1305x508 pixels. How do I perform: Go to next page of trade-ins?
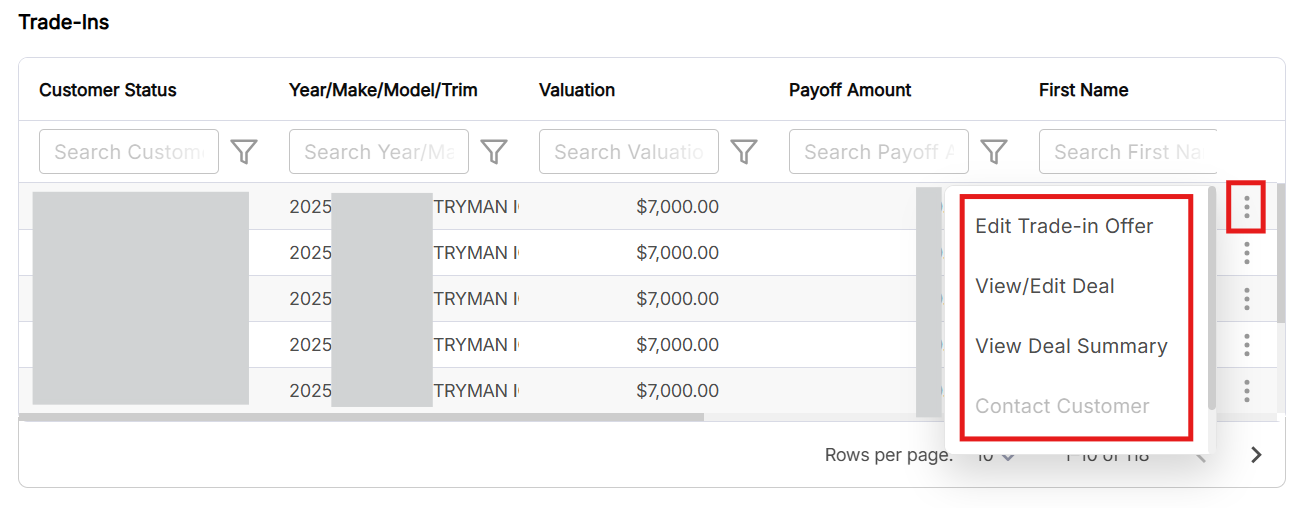tap(1256, 455)
